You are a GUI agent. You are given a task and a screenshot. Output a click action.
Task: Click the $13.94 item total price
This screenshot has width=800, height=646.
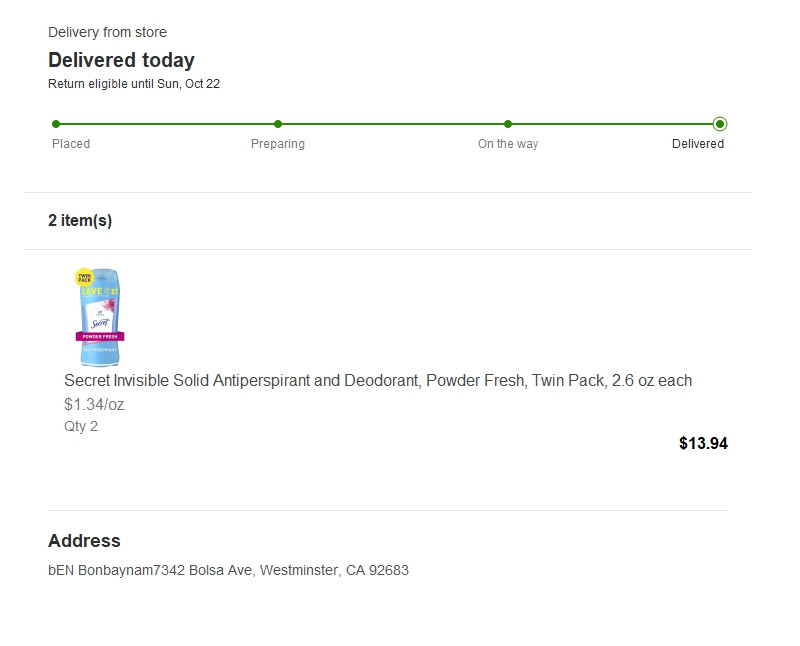703,444
